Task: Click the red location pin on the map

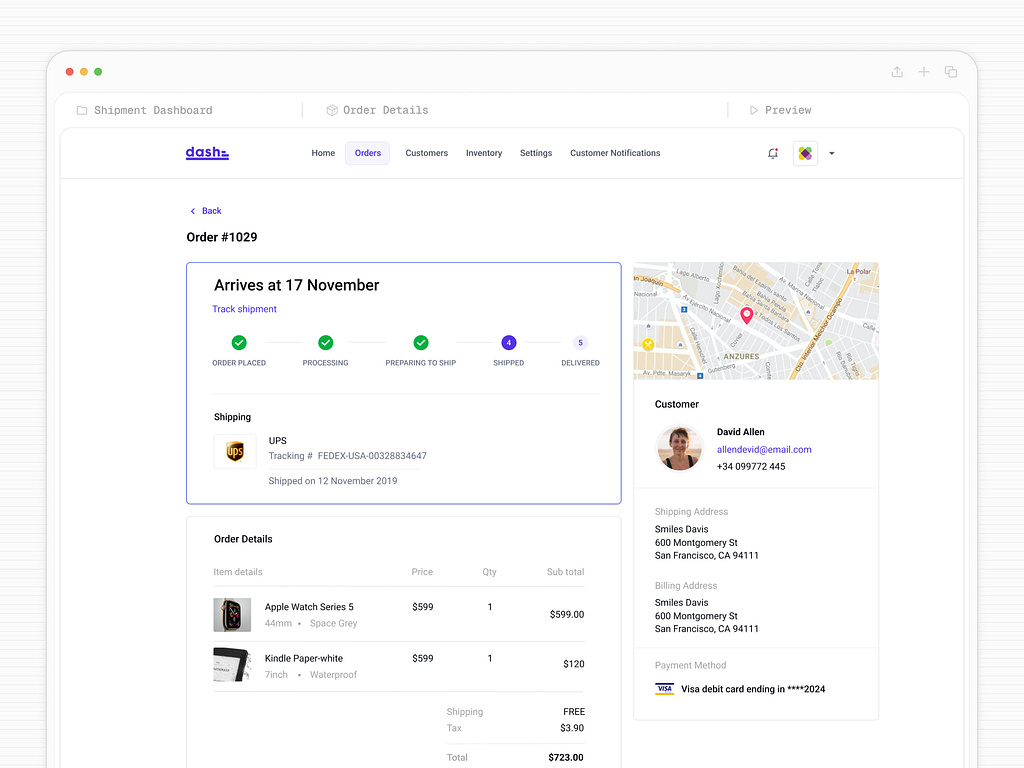Action: [746, 314]
